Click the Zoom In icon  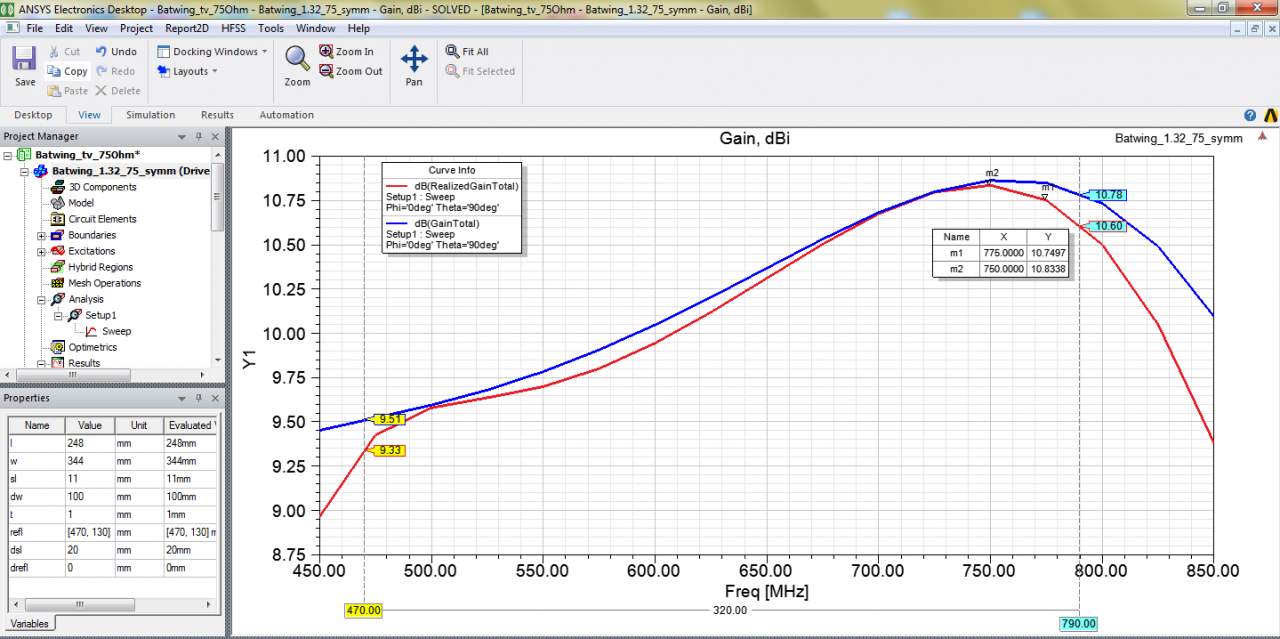327,51
